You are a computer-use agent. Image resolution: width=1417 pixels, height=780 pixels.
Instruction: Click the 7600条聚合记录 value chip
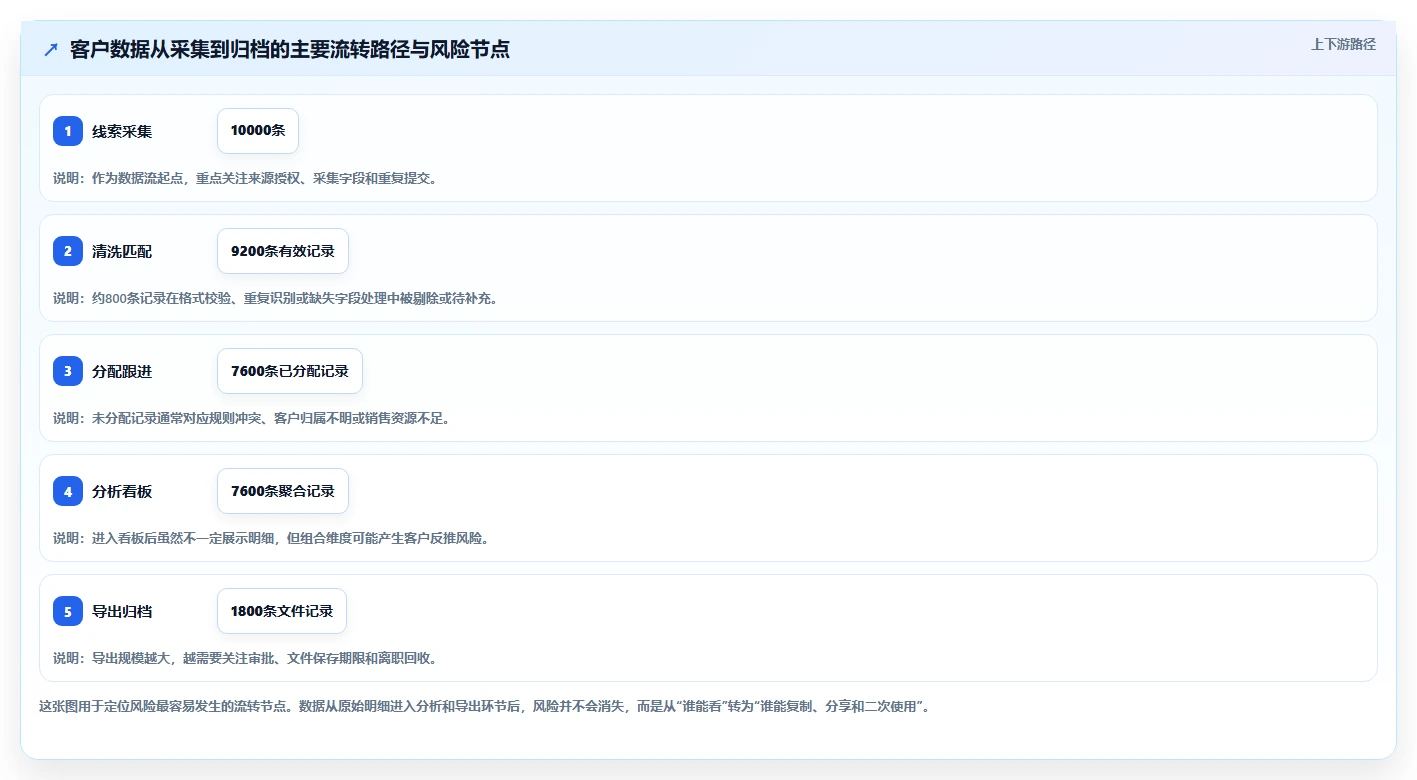click(283, 491)
